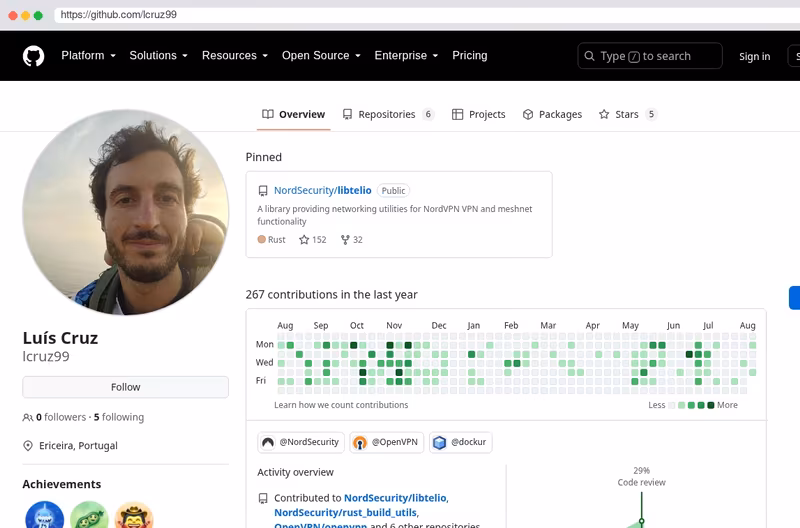Screen dimensions: 800x528
Task: Click the table icon beside Projects
Action: click(x=458, y=114)
